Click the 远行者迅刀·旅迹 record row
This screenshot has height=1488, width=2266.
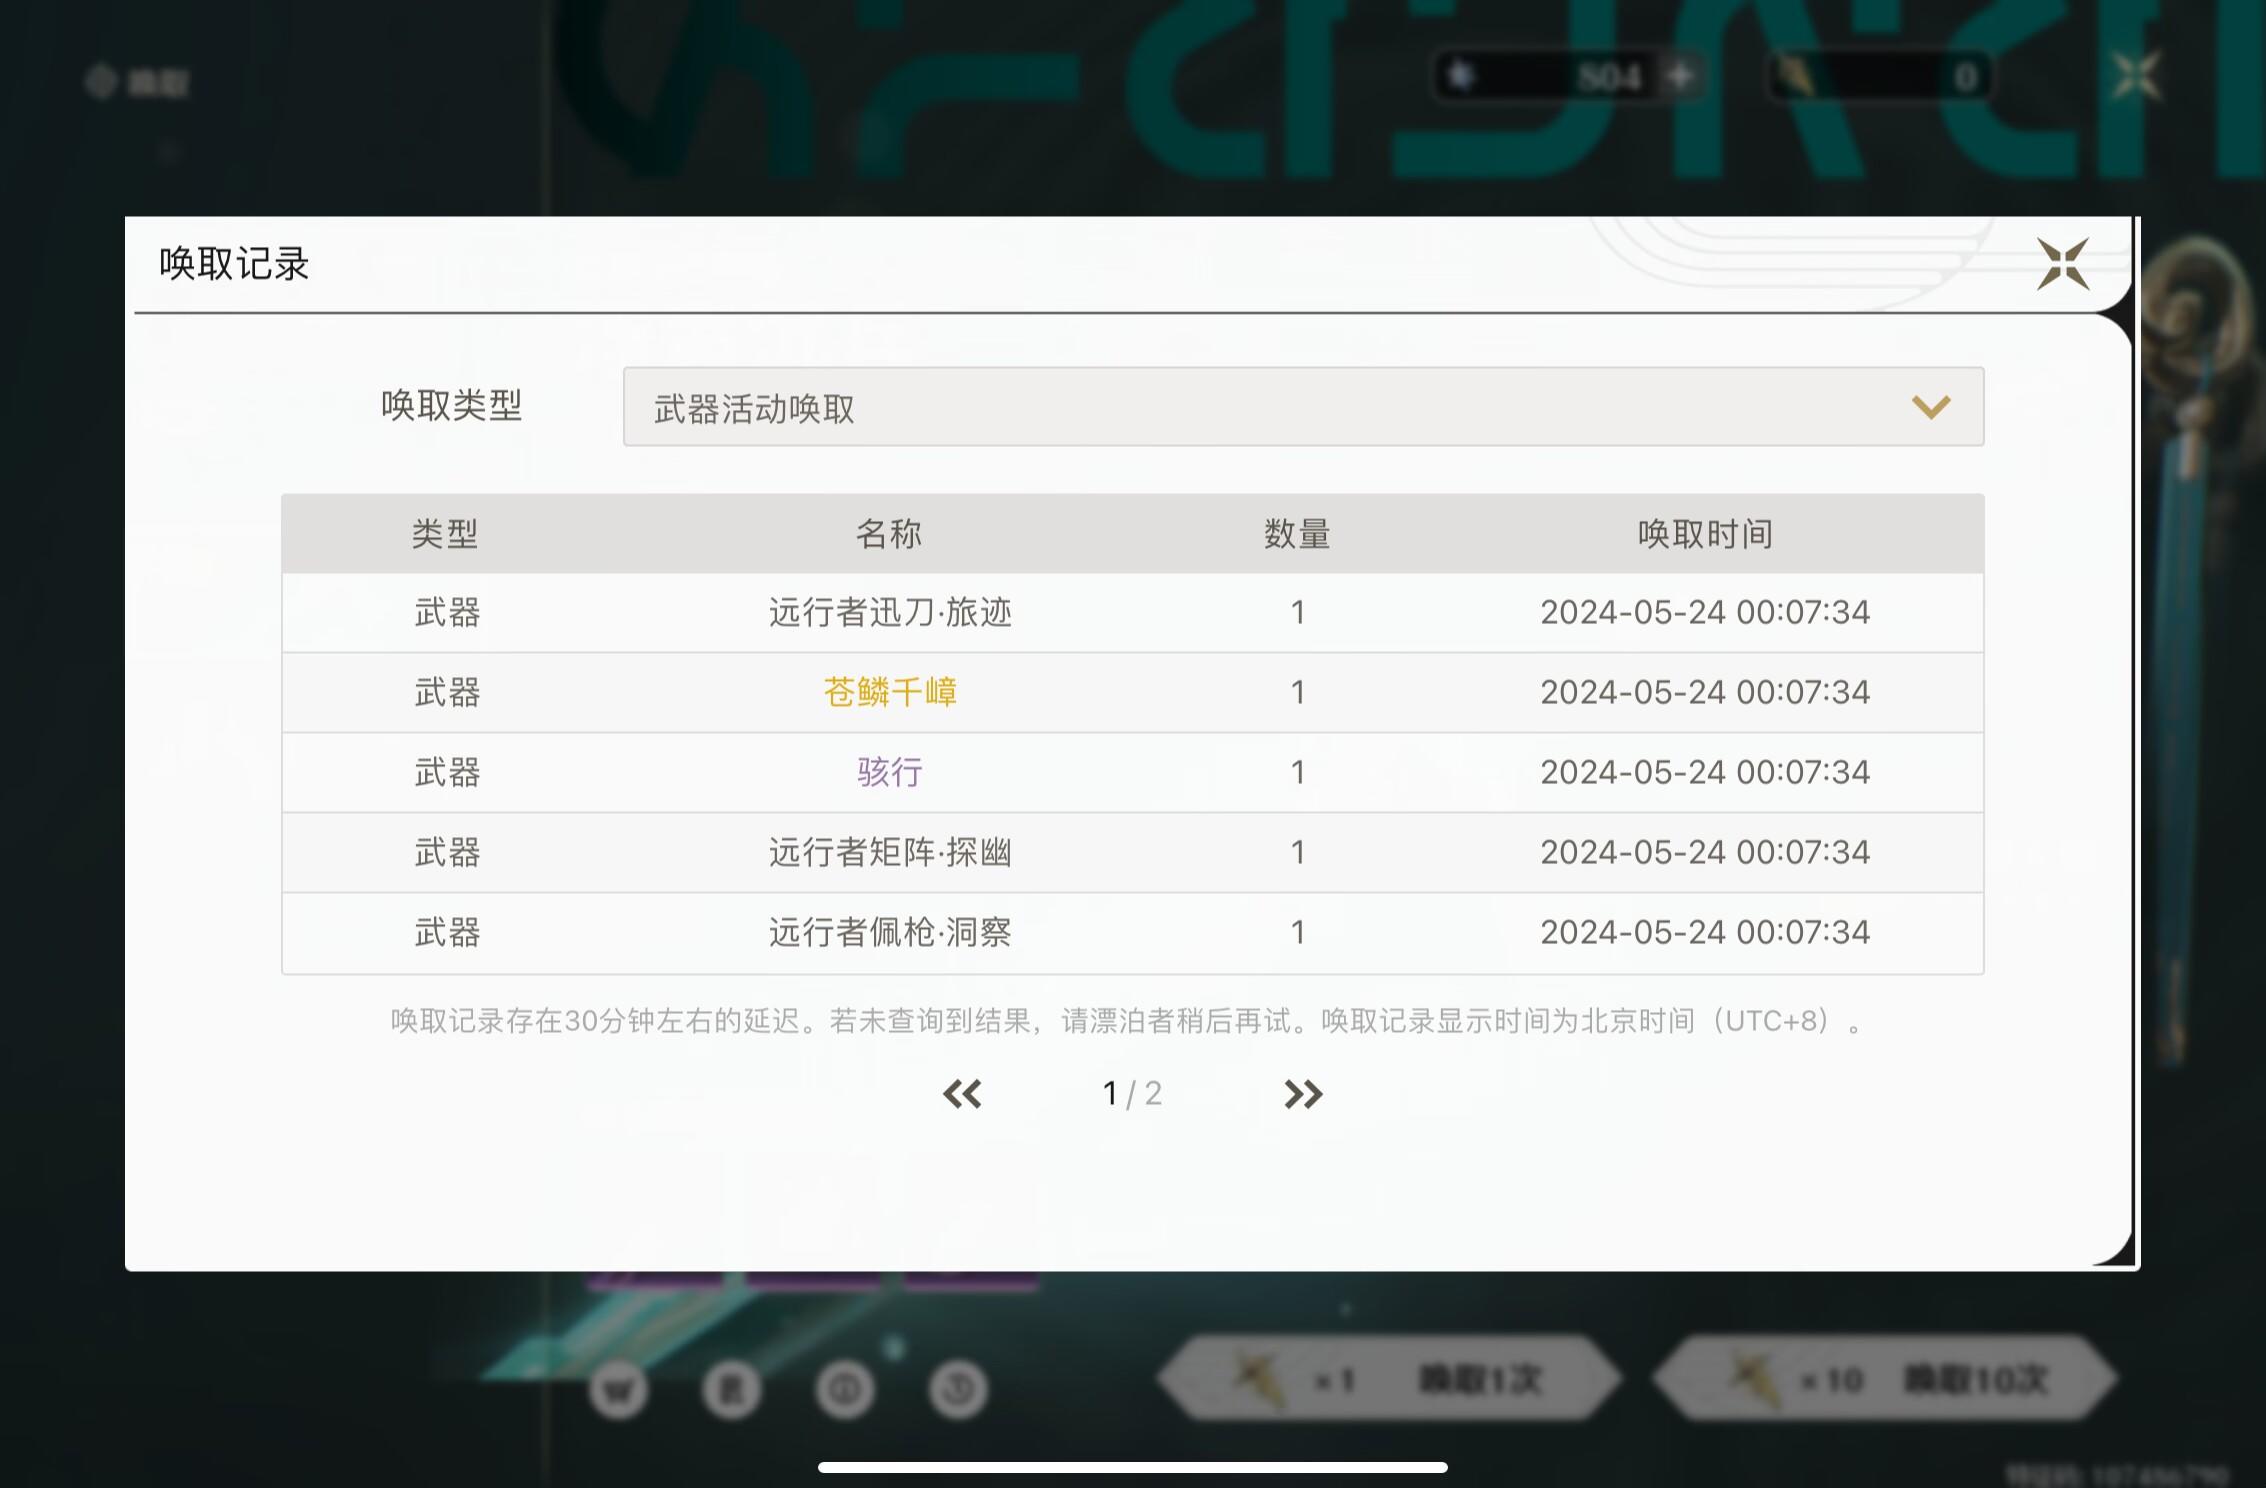(890, 612)
